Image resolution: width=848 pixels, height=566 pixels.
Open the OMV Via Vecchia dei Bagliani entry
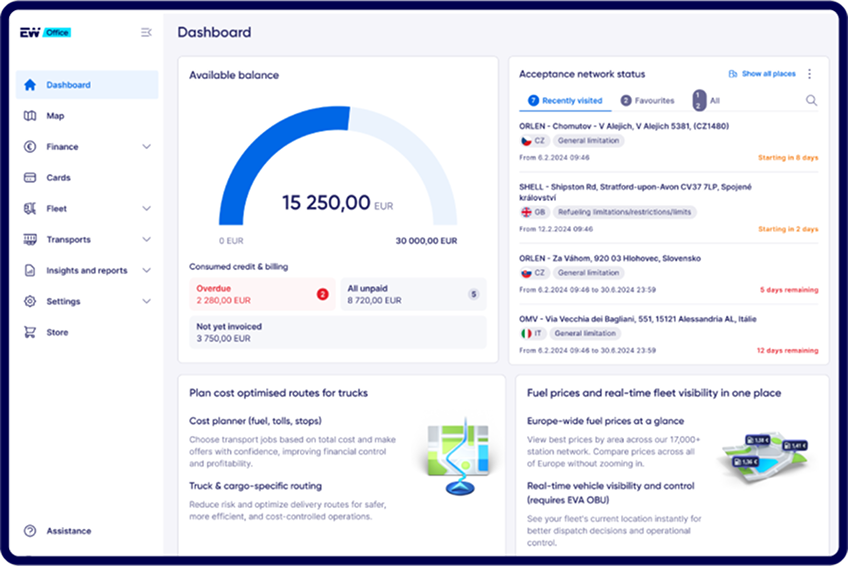point(668,335)
